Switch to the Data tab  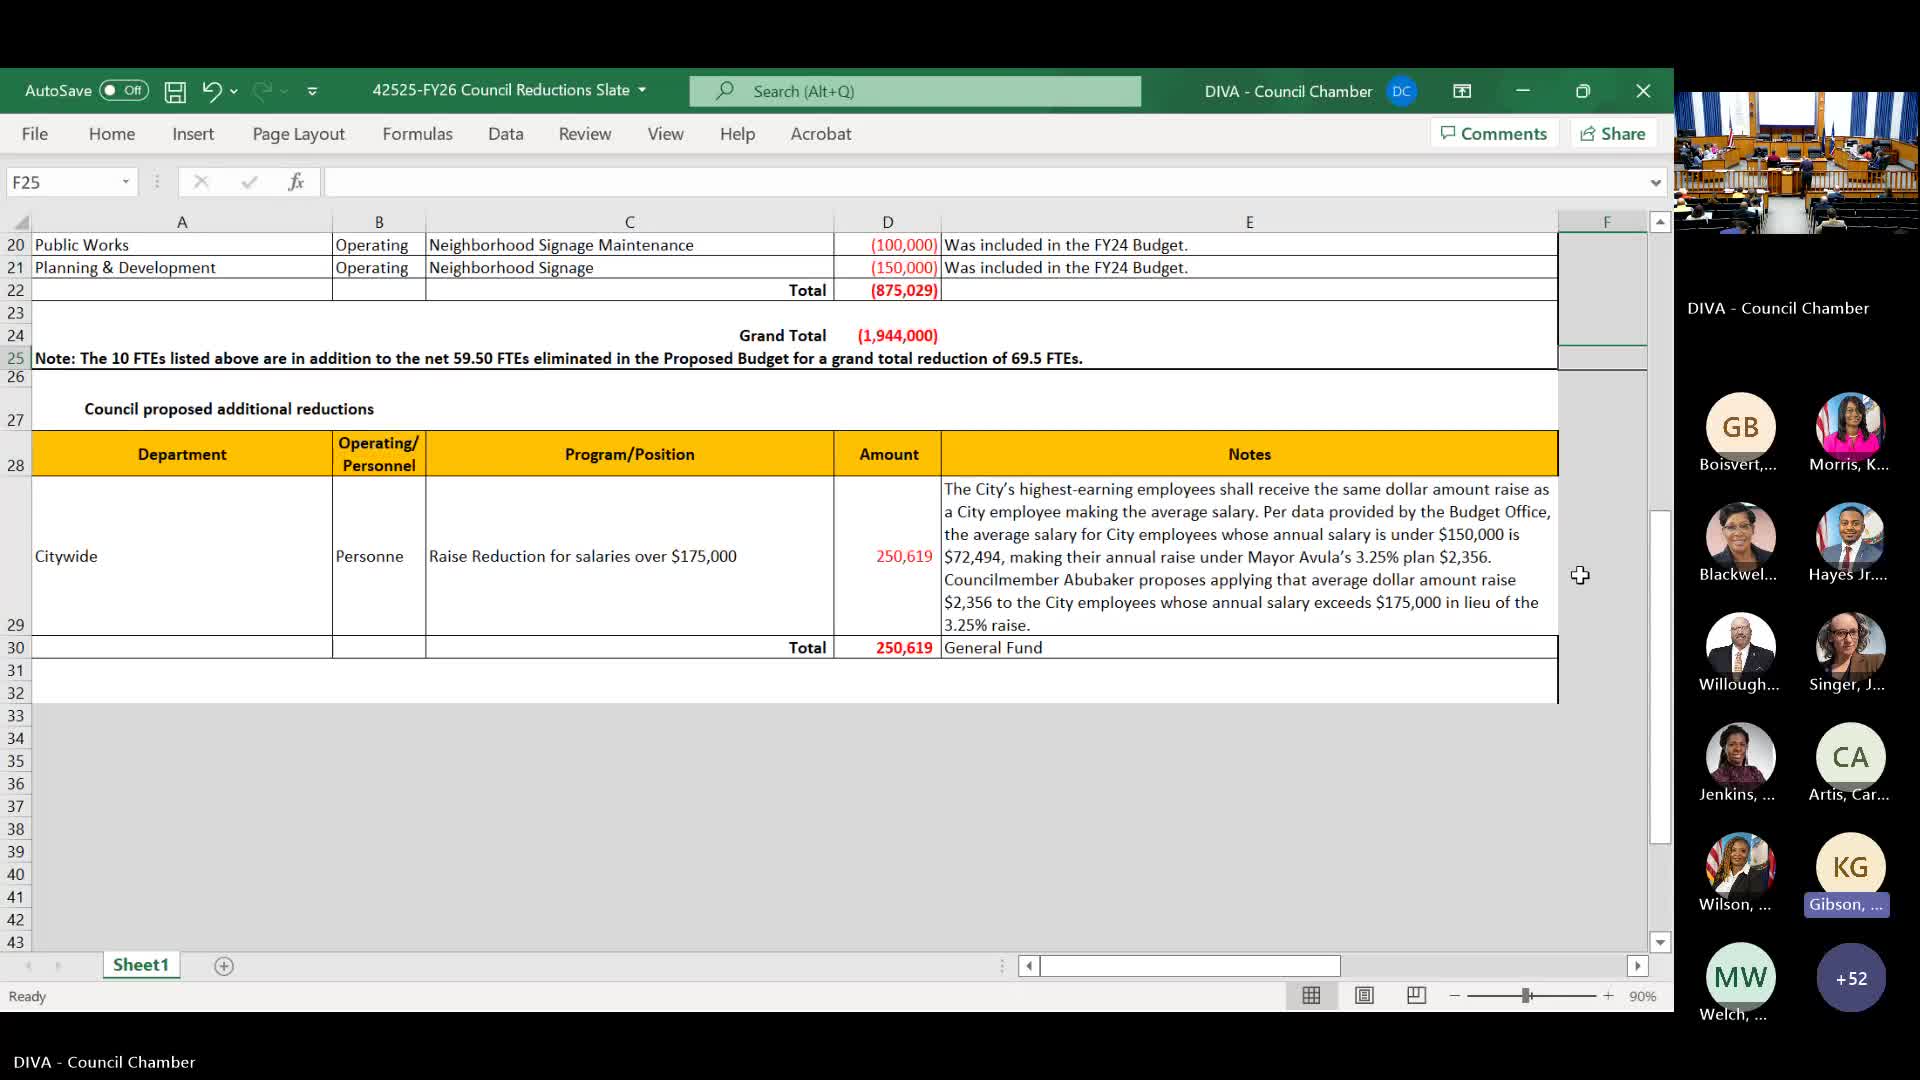(x=506, y=134)
